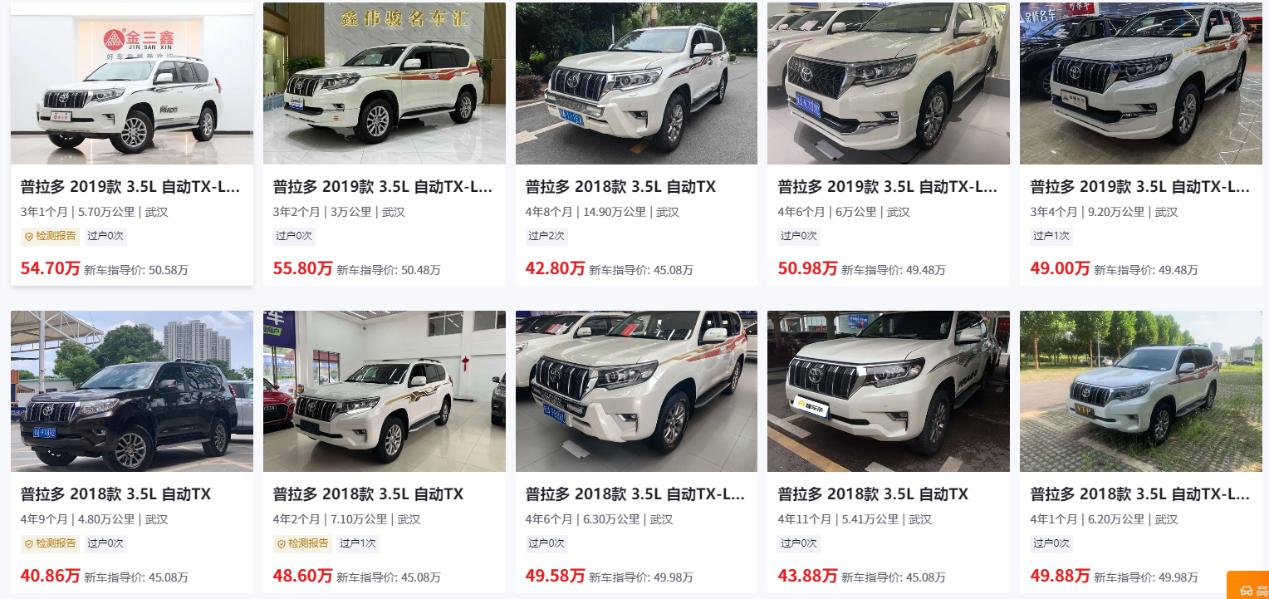Click the orange floating widget at bottom-right corner
The width and height of the screenshot is (1269, 599).
pos(1248,587)
